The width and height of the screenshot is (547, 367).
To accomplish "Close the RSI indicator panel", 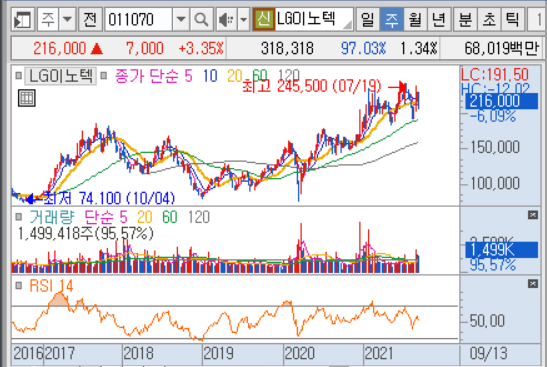I will coord(533,284).
